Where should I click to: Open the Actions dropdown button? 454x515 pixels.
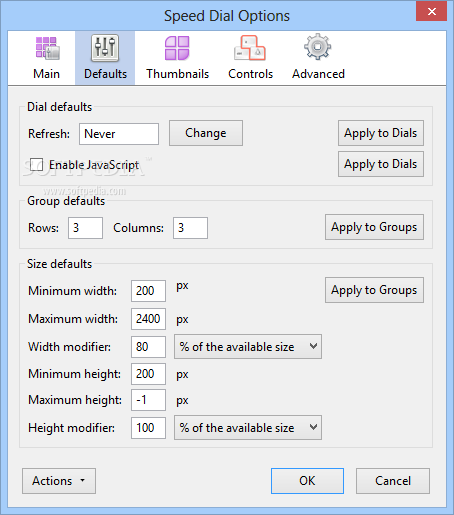point(59,481)
